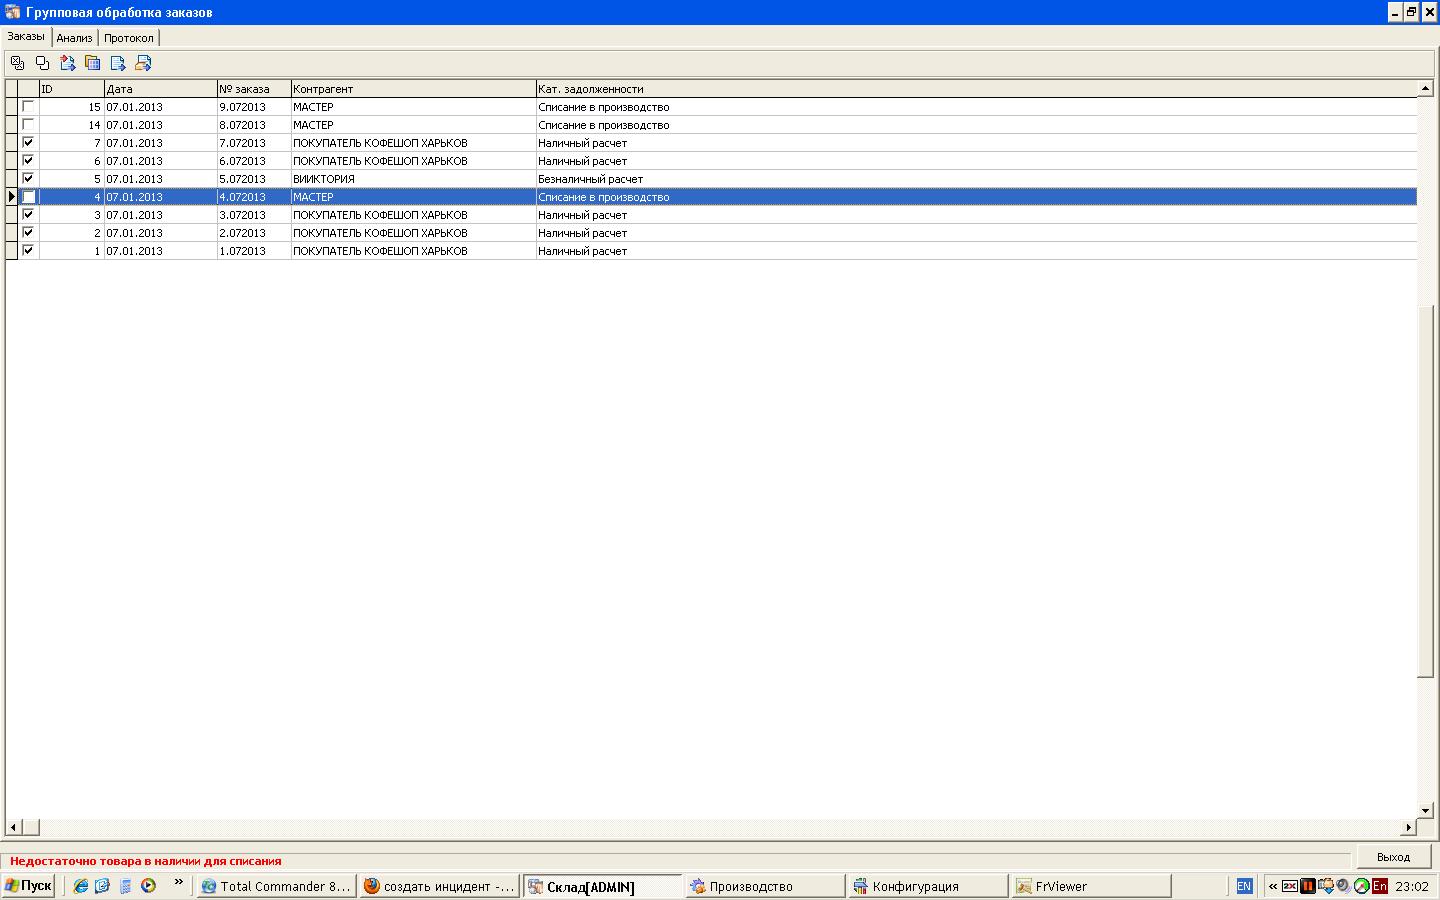Click the folder with table grid toolbar icon
Viewport: 1440px width, 900px height.
tap(93, 63)
